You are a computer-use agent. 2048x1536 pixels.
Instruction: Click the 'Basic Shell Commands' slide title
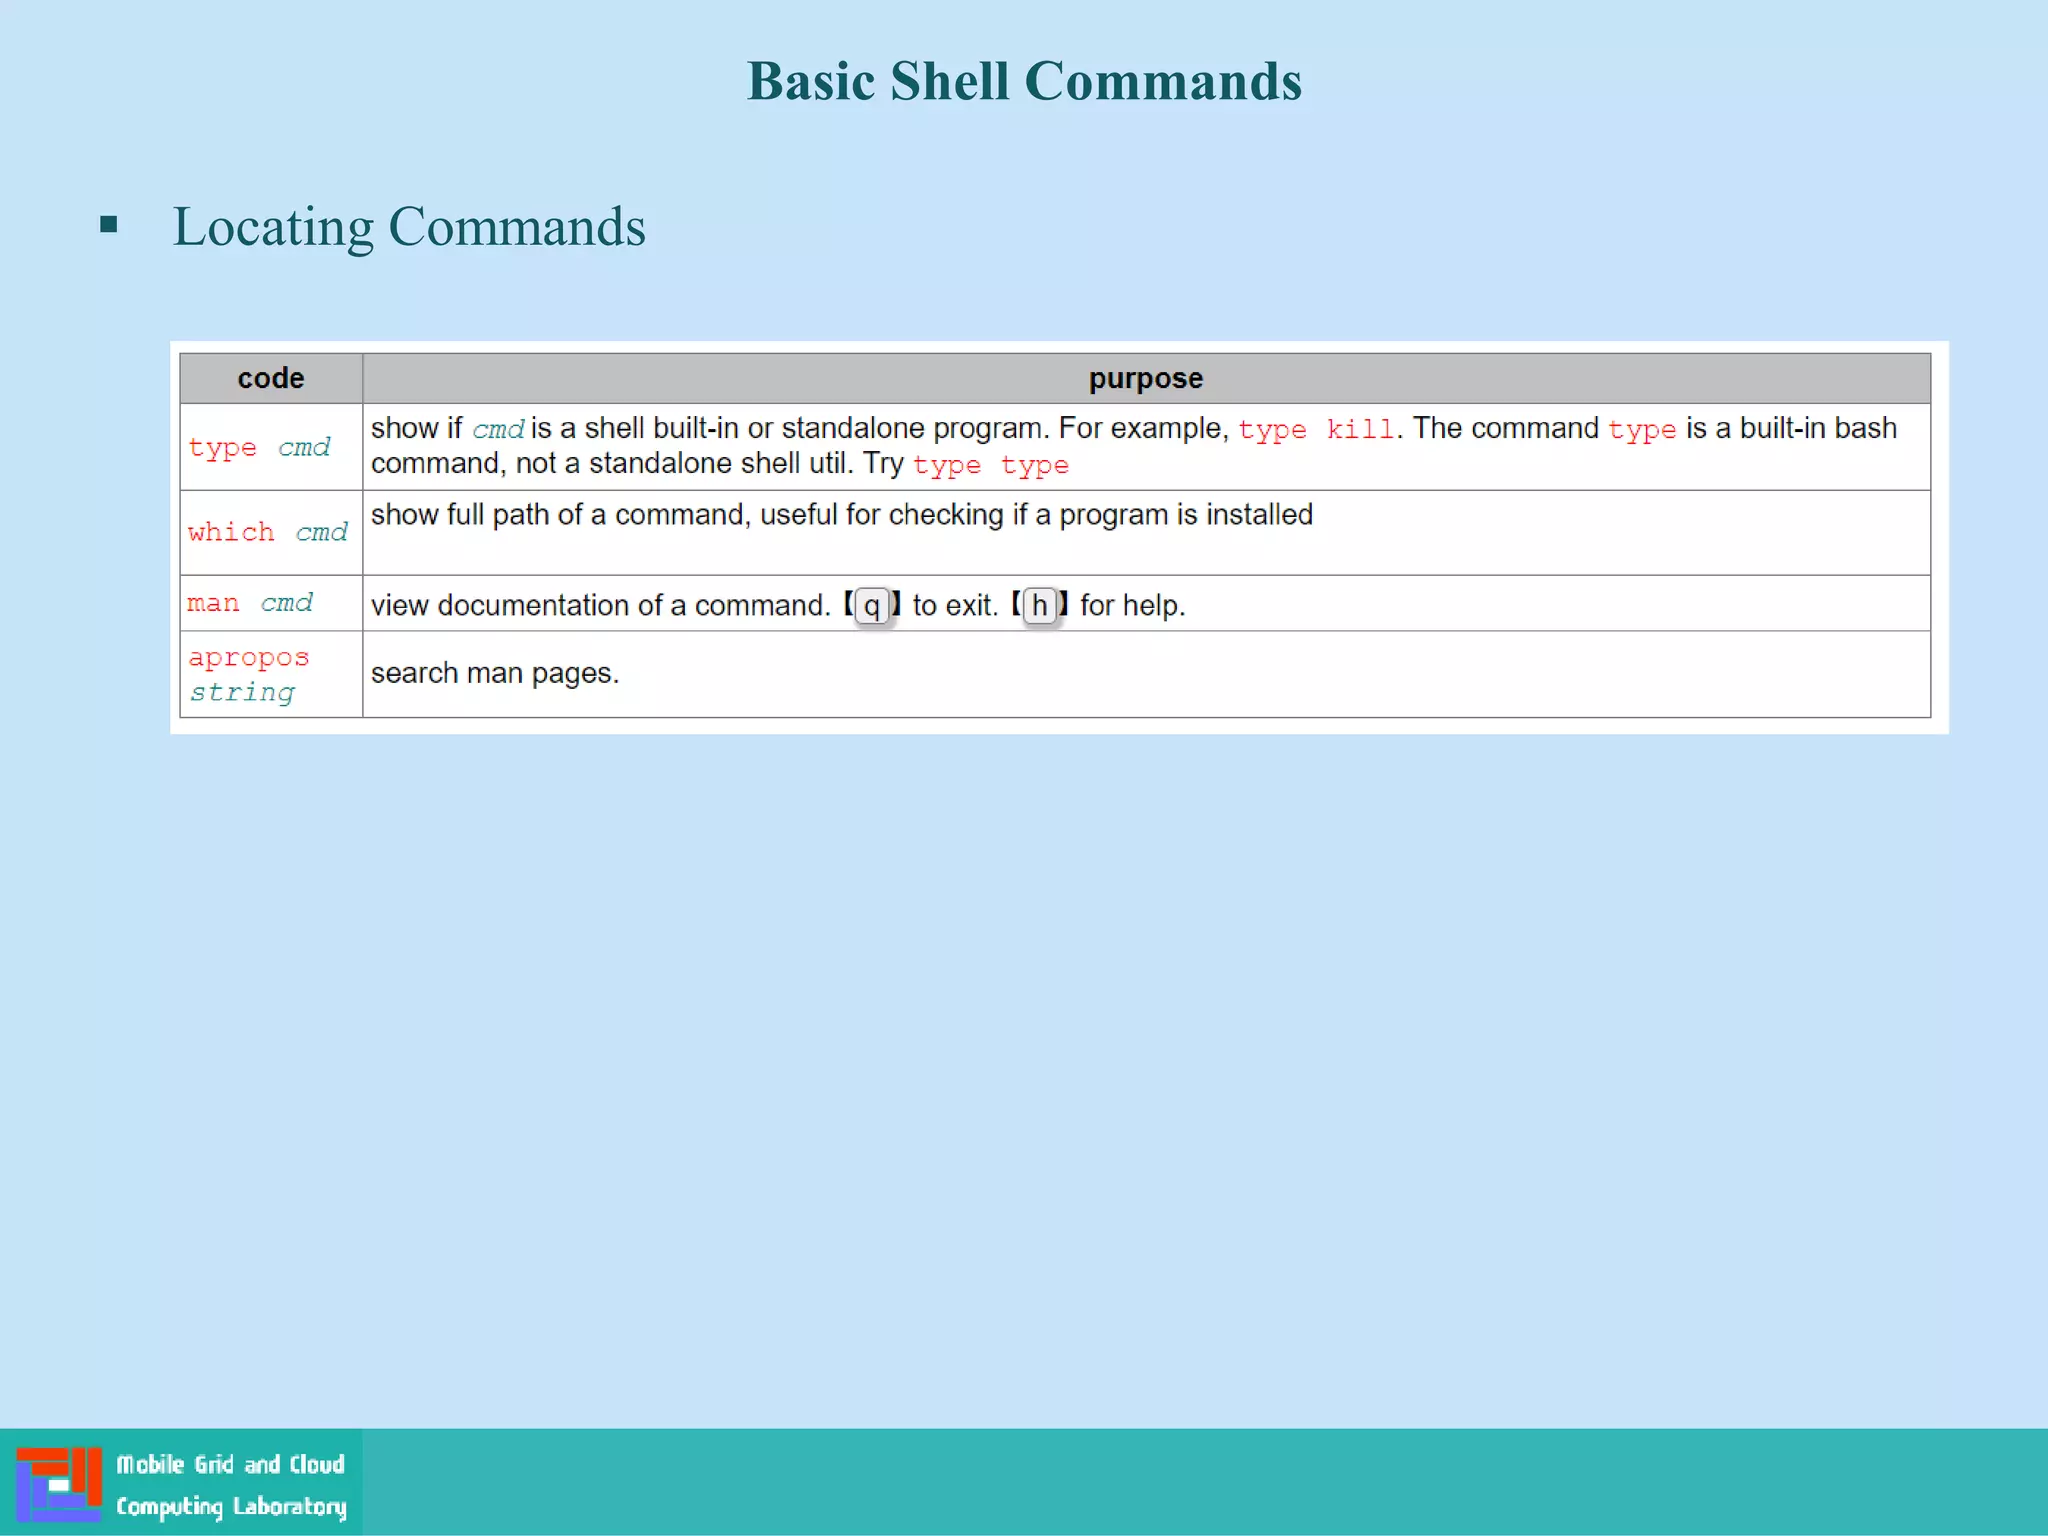click(x=1024, y=81)
